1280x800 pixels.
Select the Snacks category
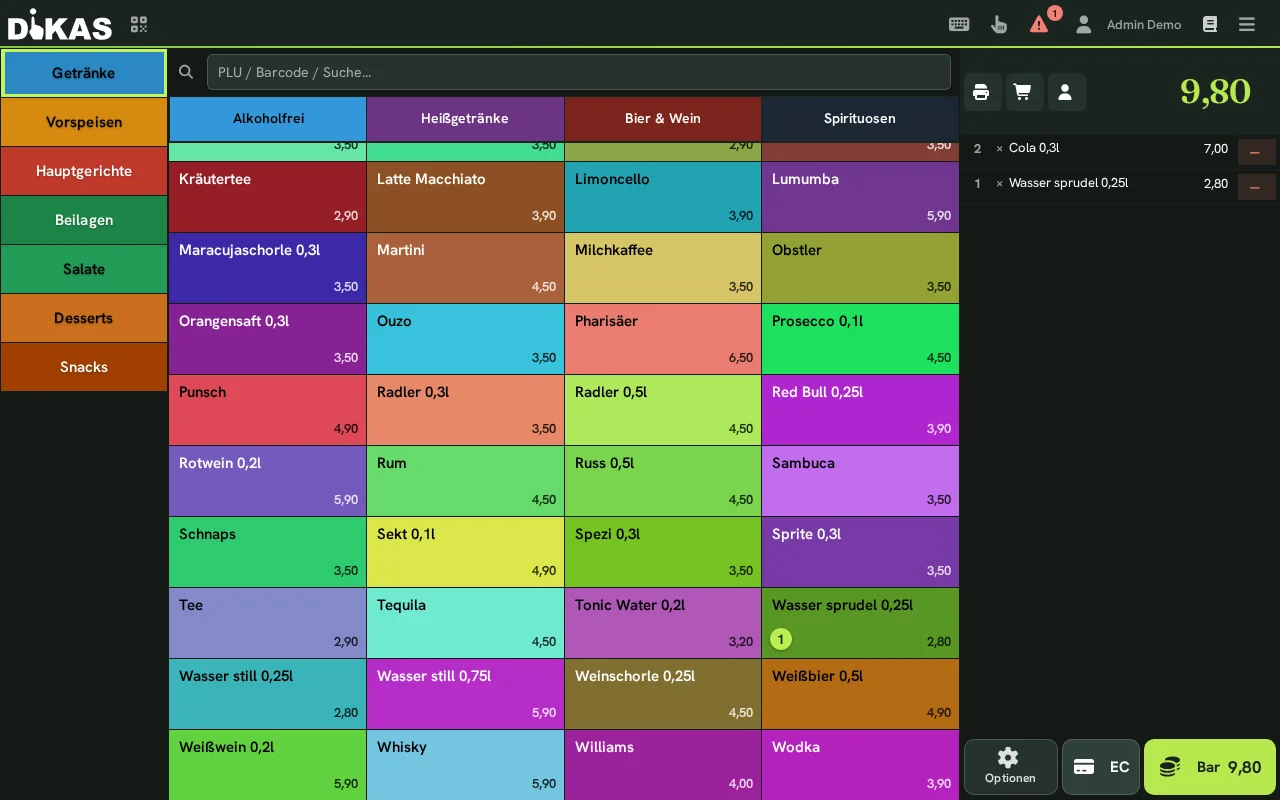[x=84, y=367]
